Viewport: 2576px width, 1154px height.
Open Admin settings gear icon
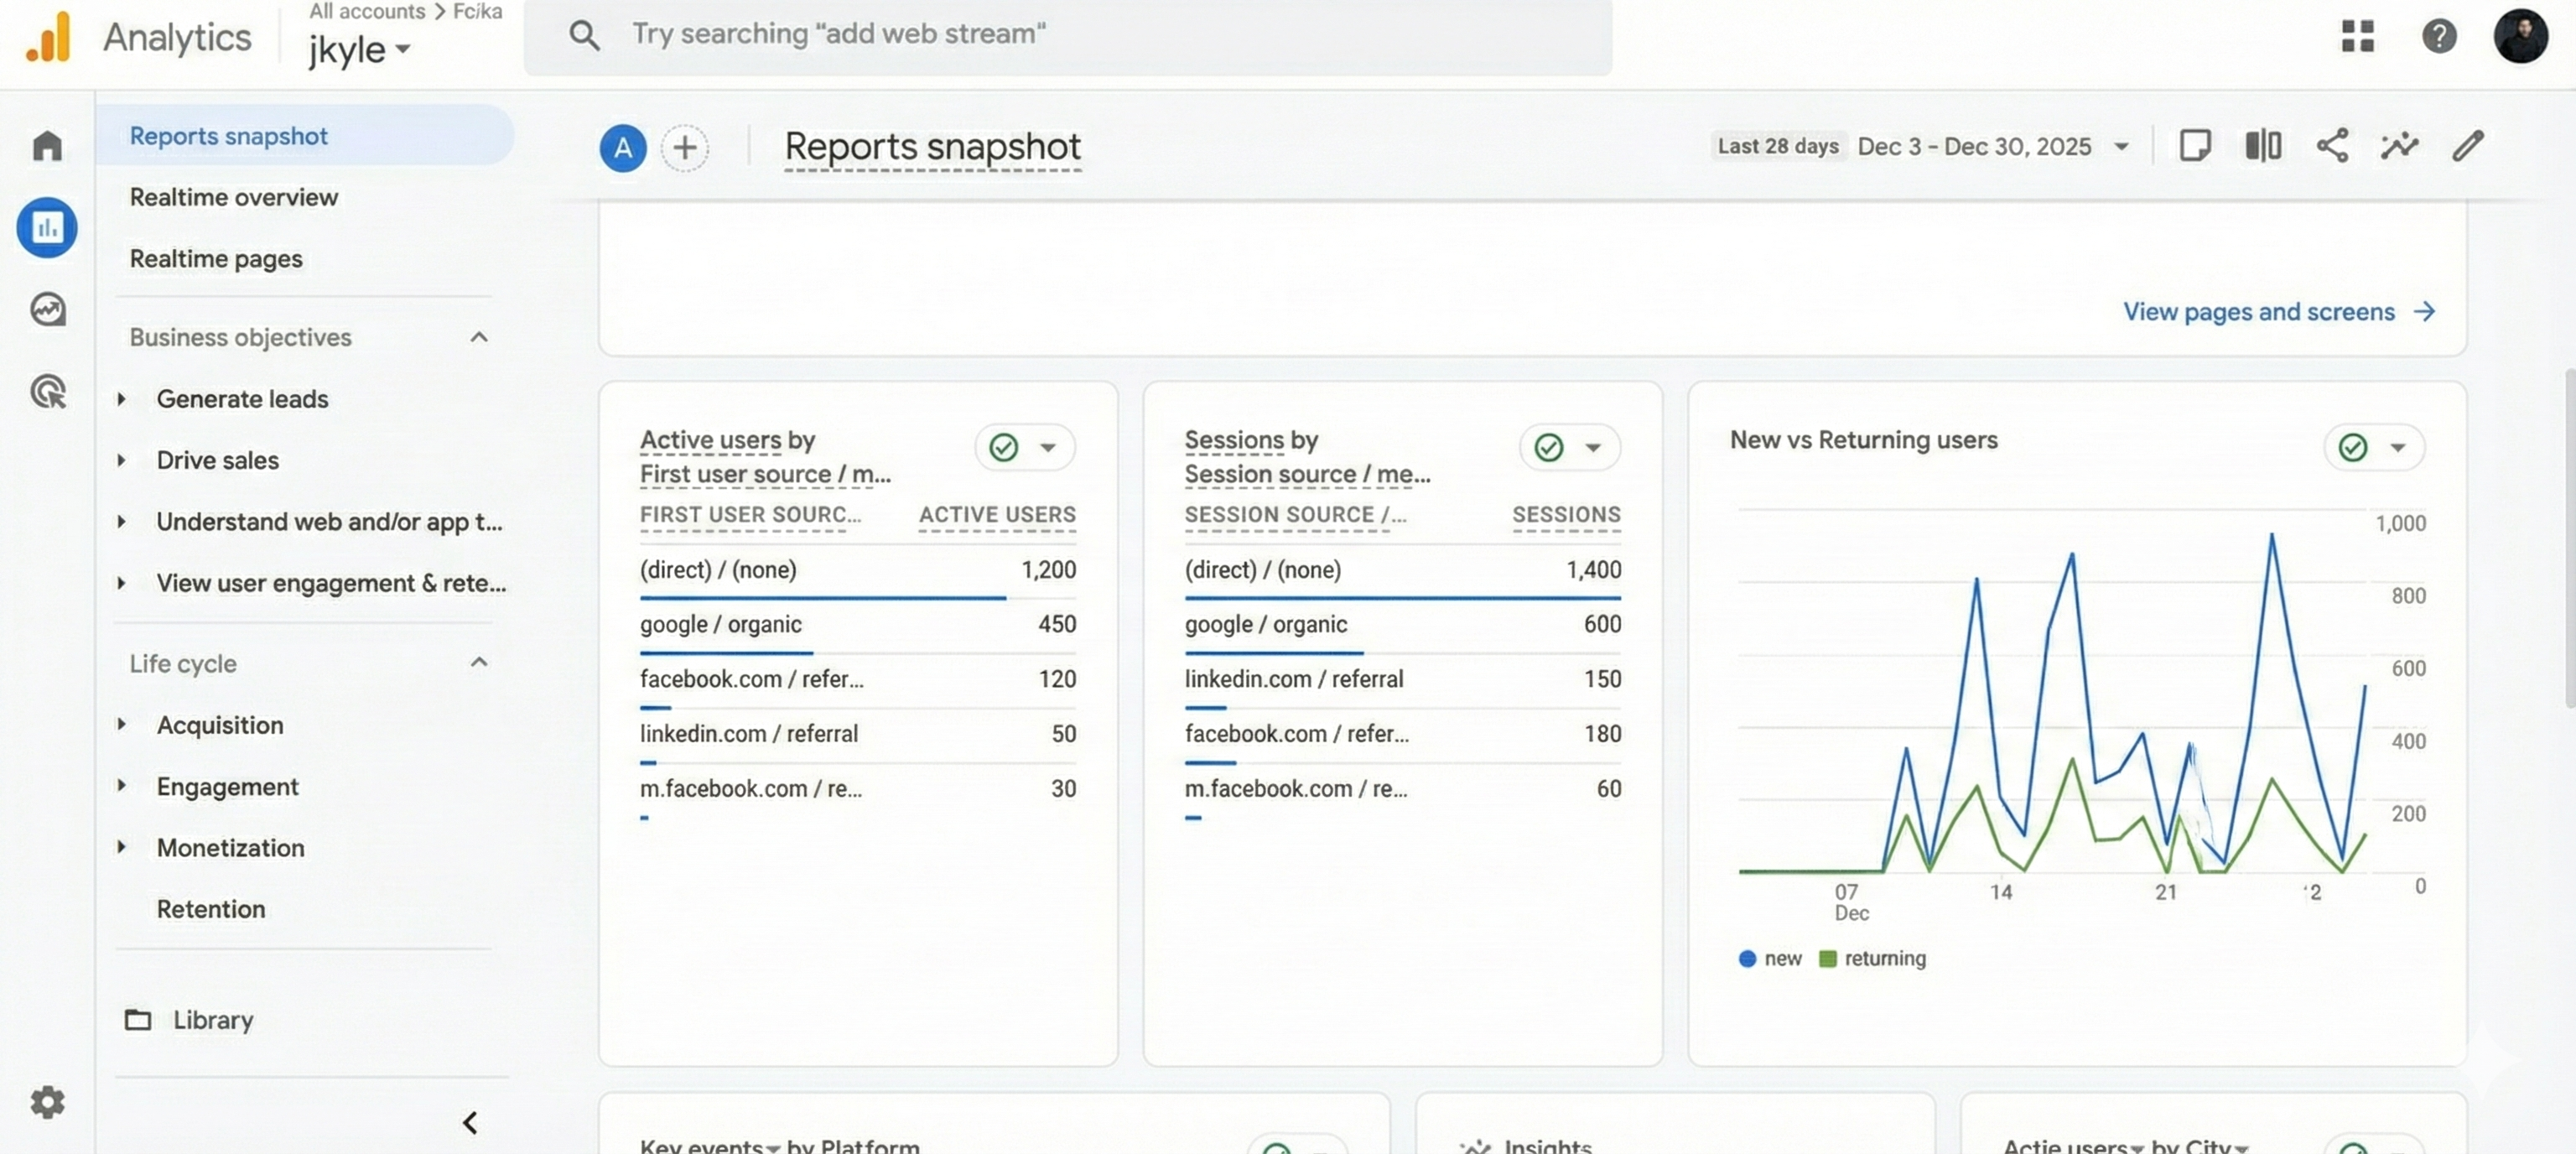[47, 1102]
